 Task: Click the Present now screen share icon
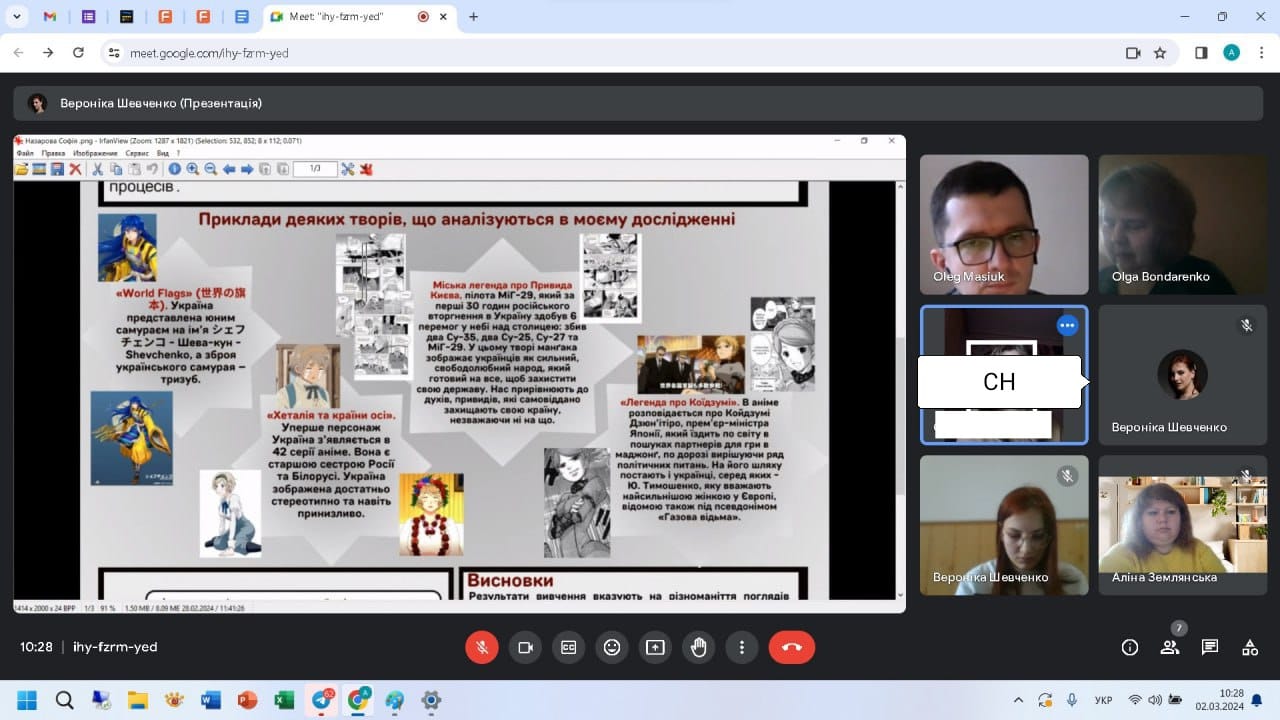(655, 647)
